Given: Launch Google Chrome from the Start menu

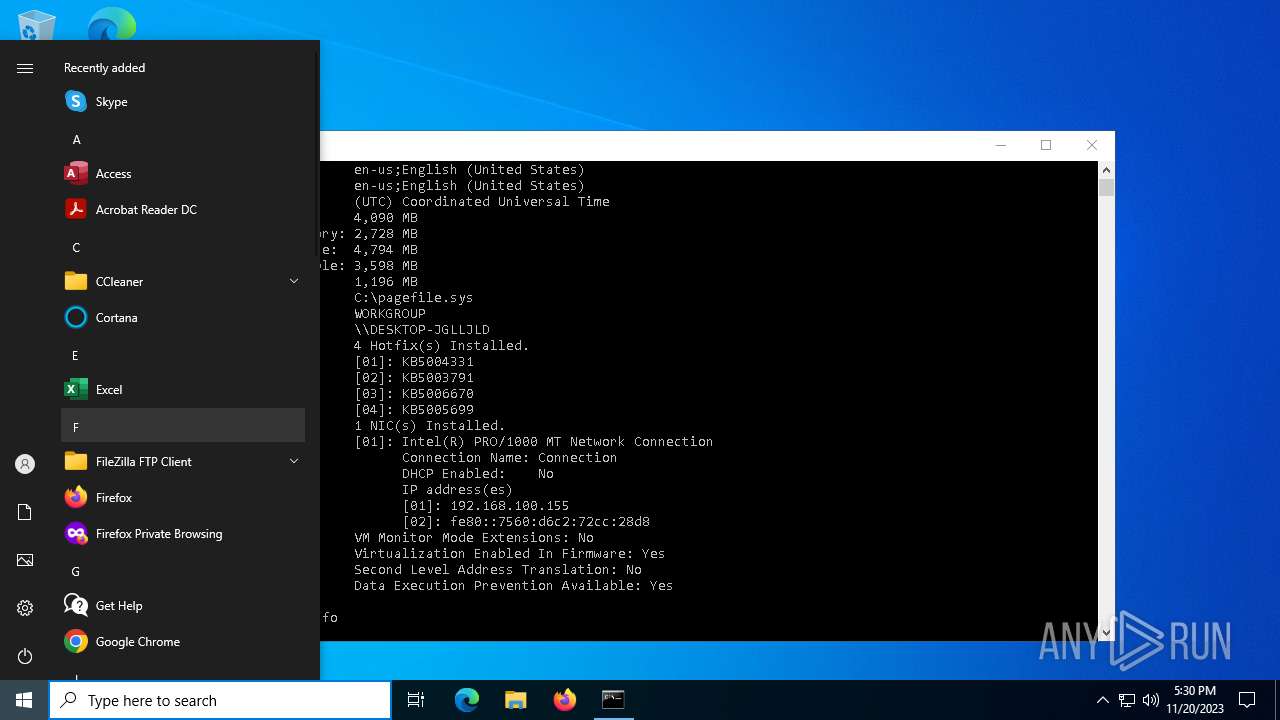Looking at the screenshot, I should tap(183, 642).
